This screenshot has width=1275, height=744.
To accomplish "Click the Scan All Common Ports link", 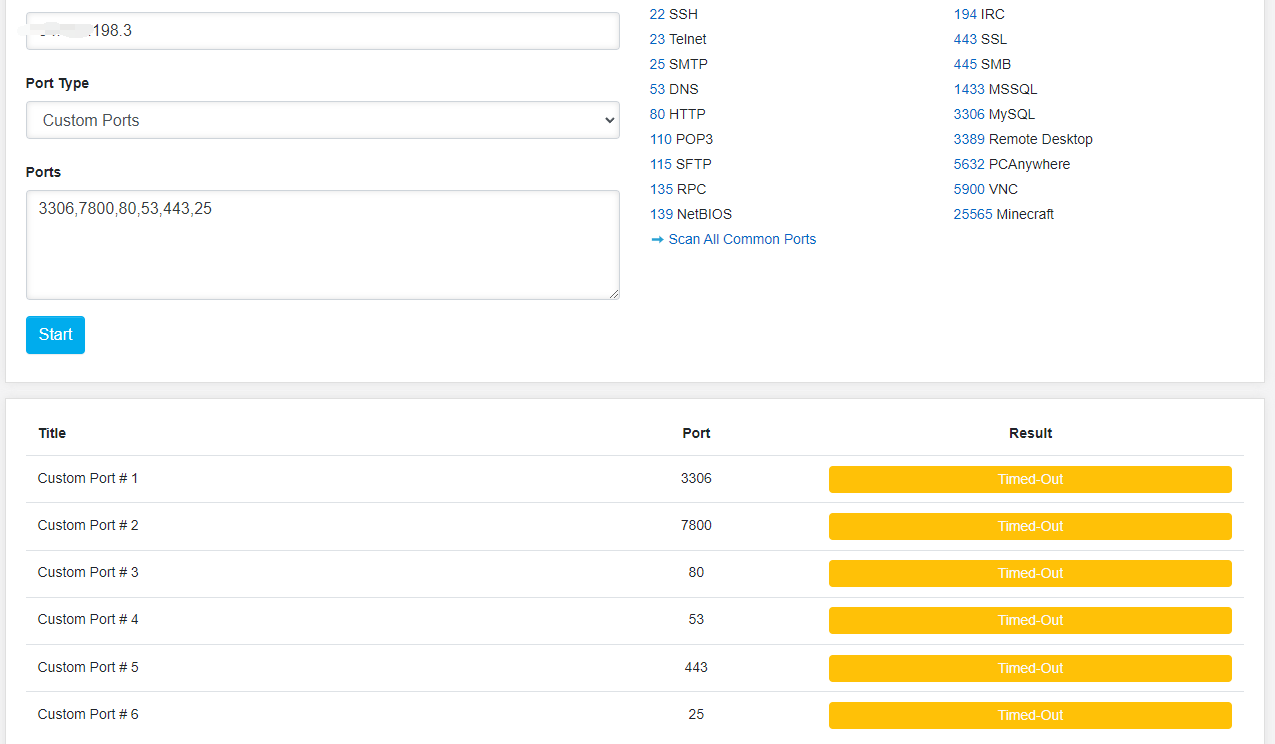I will click(x=742, y=239).
